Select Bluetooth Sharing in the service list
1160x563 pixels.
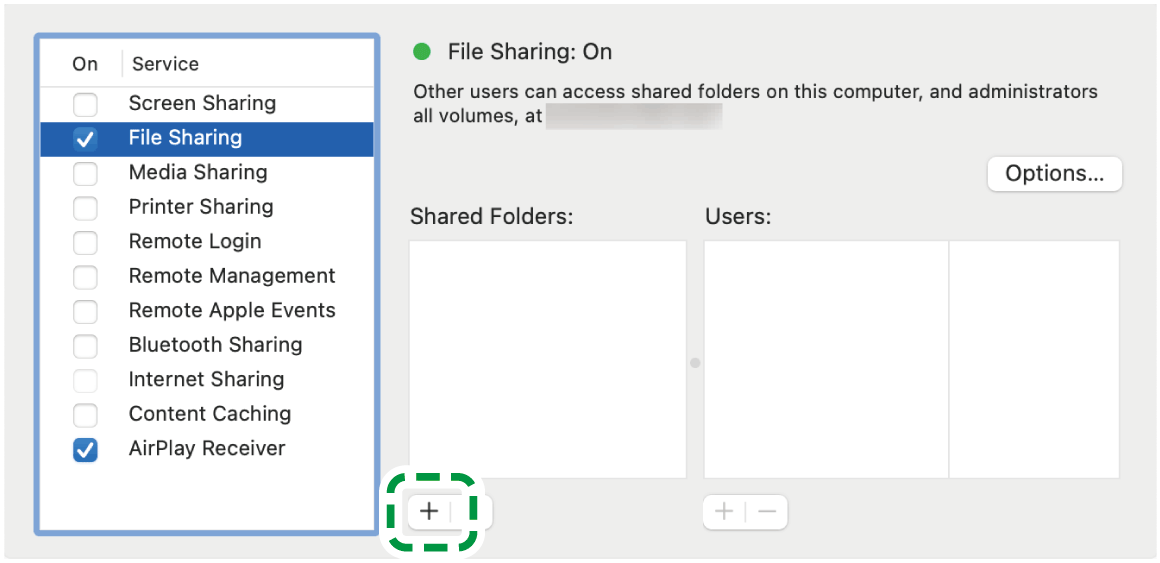[x=215, y=345]
